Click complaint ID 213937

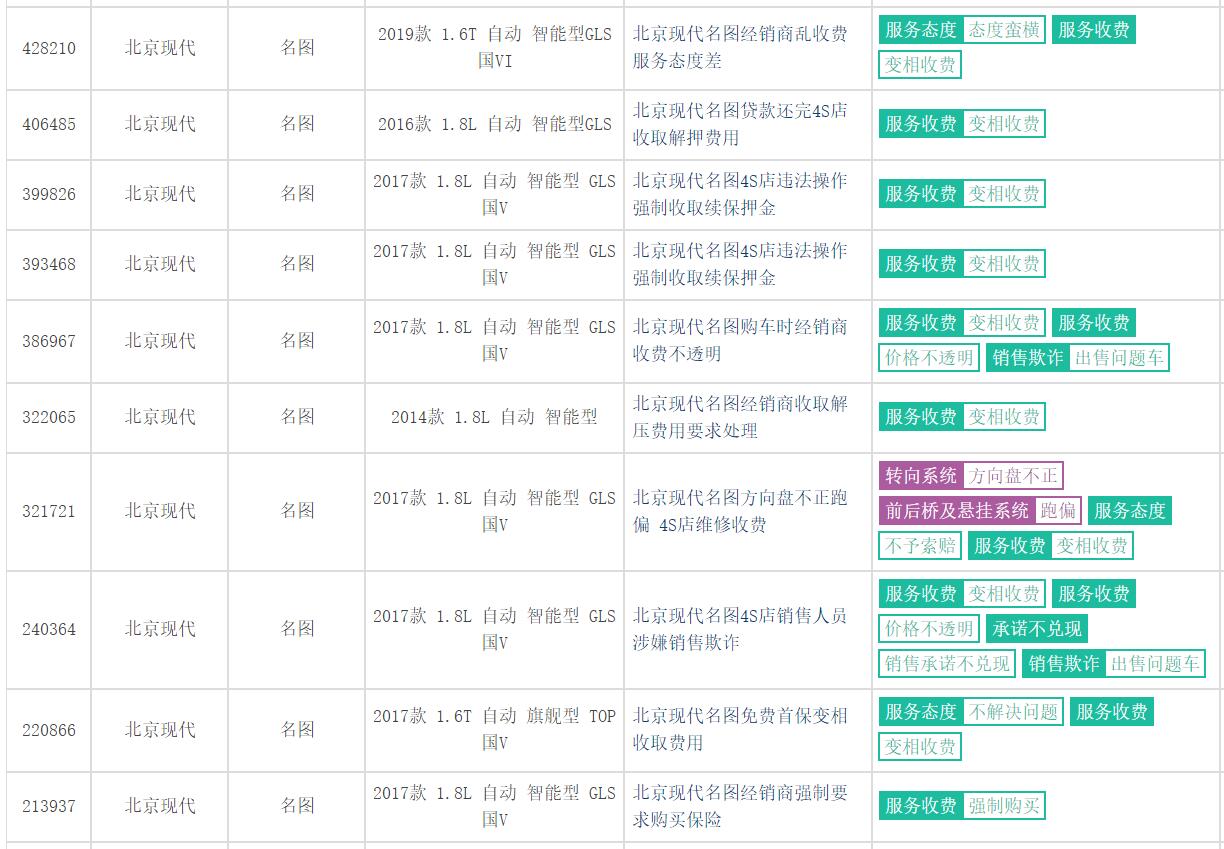pyautogui.click(x=49, y=806)
